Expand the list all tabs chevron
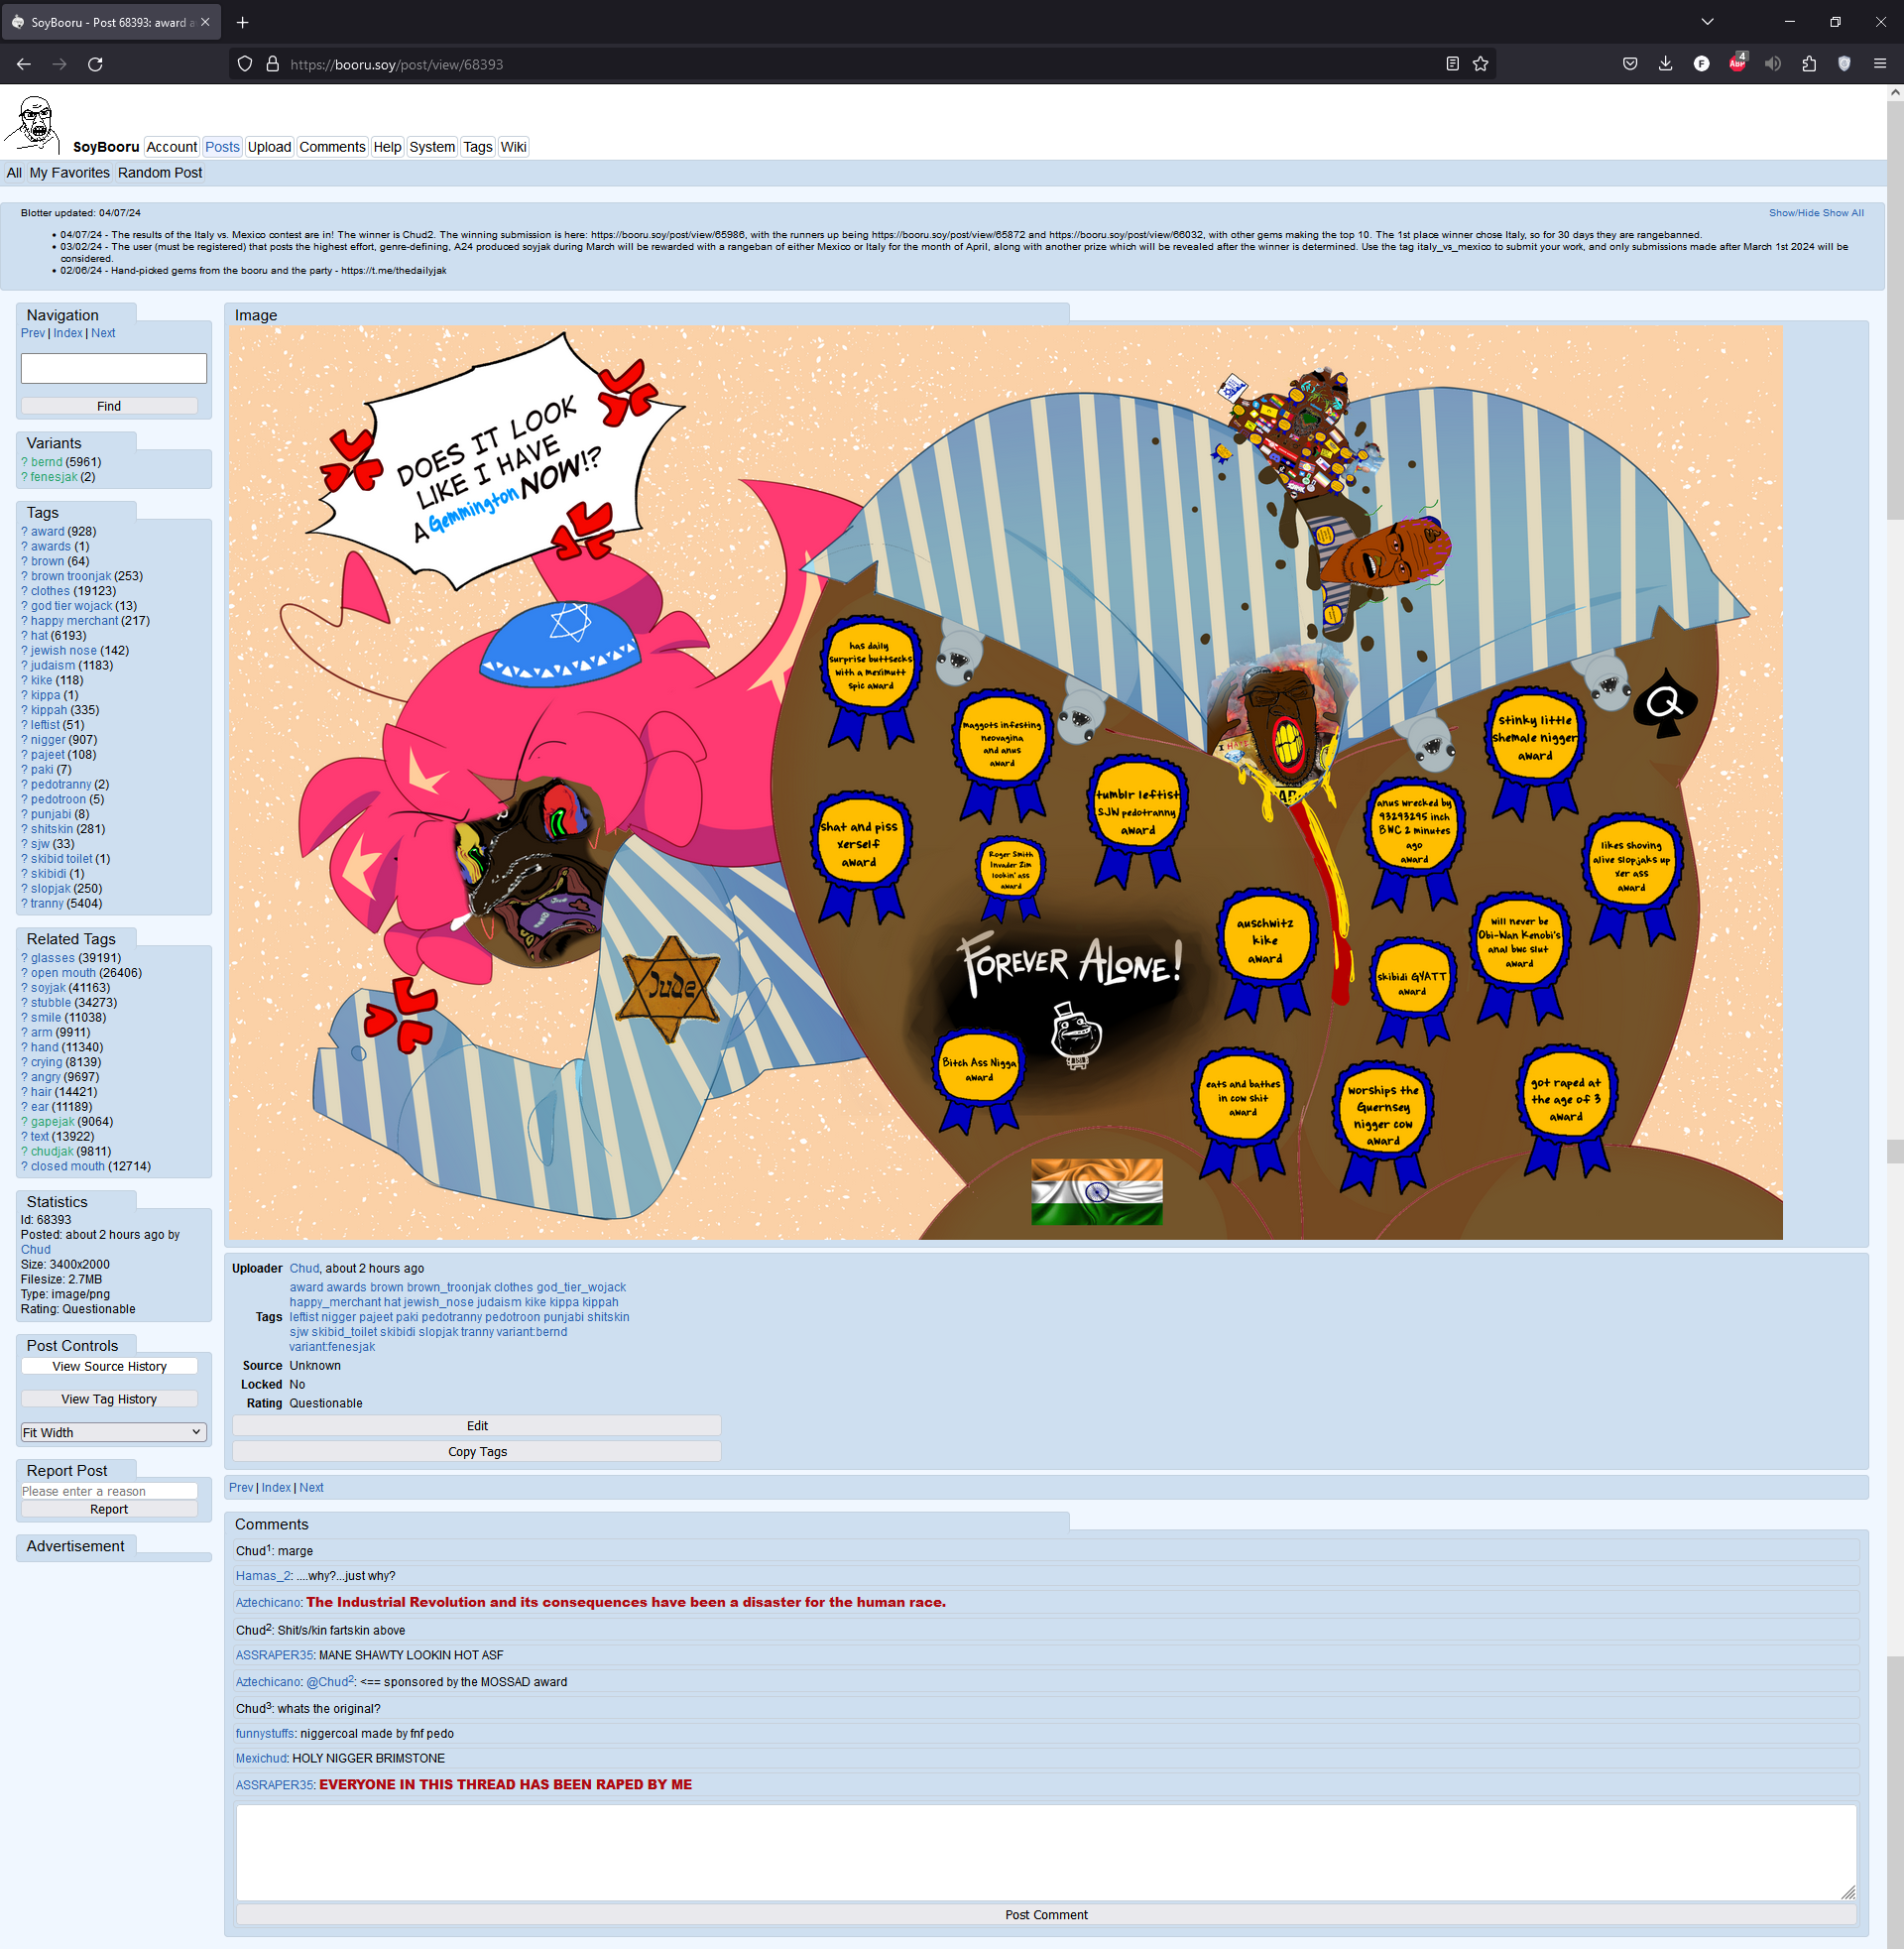Viewport: 1904px width, 1949px height. 1707,22
